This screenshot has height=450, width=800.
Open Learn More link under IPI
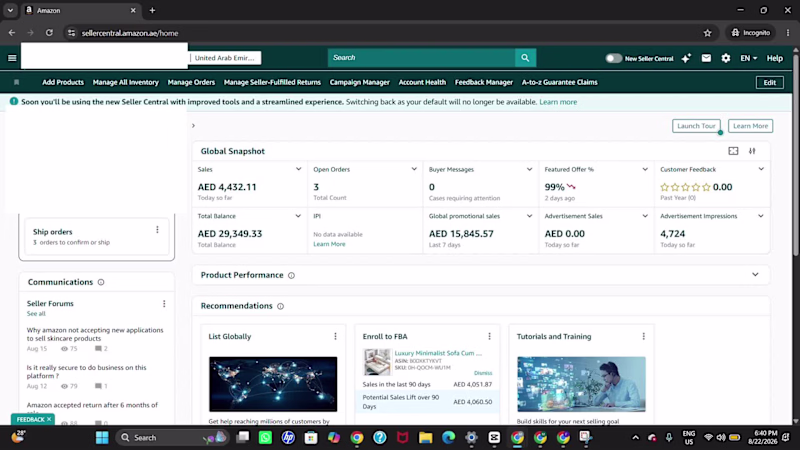pyautogui.click(x=329, y=244)
